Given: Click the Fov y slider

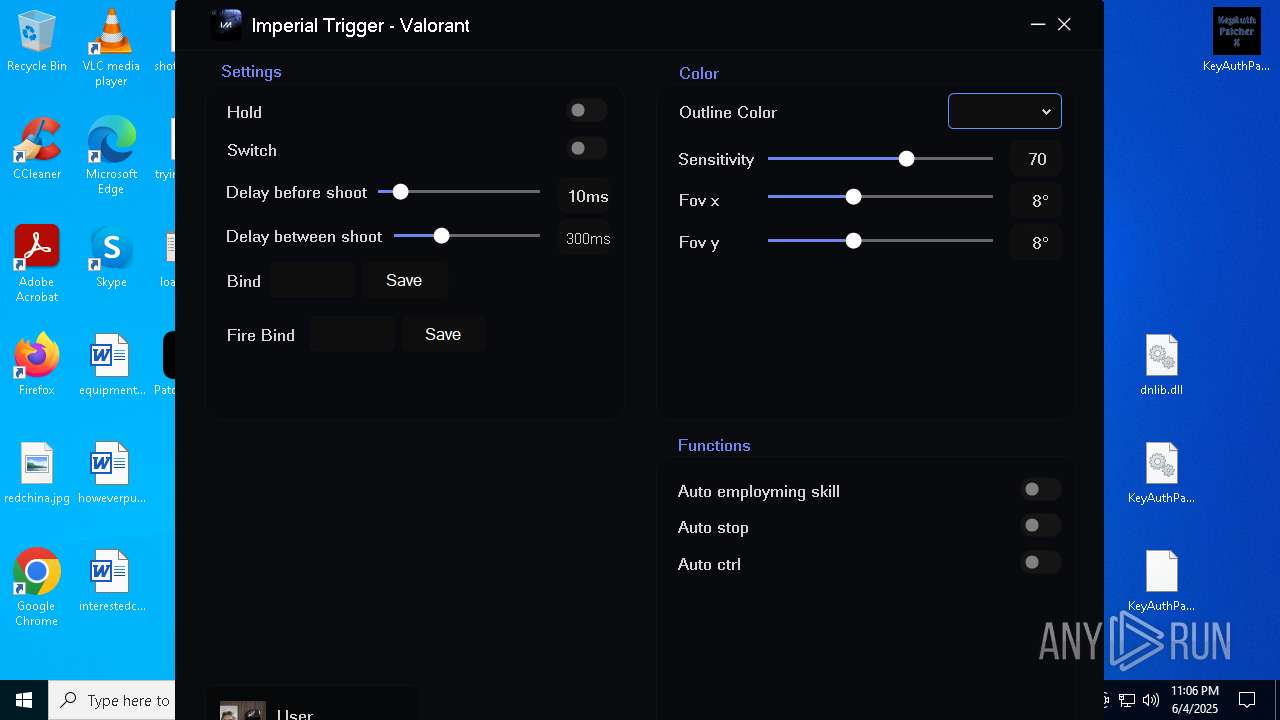Looking at the screenshot, I should click(x=880, y=241).
